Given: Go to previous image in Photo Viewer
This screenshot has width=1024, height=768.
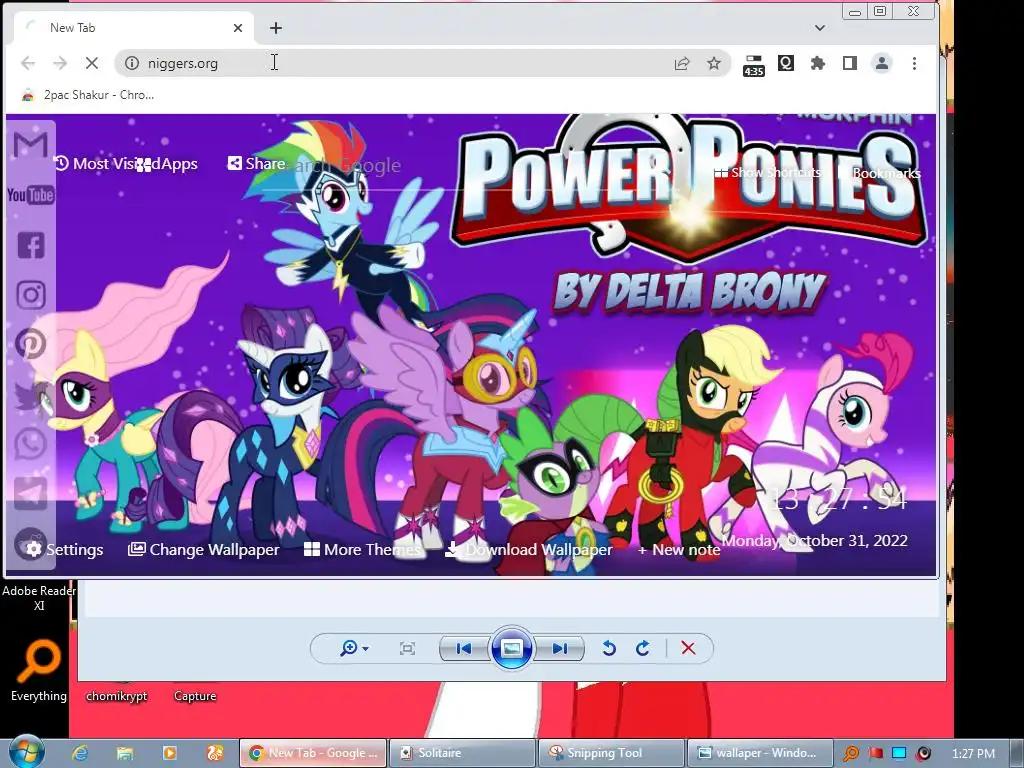Looking at the screenshot, I should tap(464, 648).
